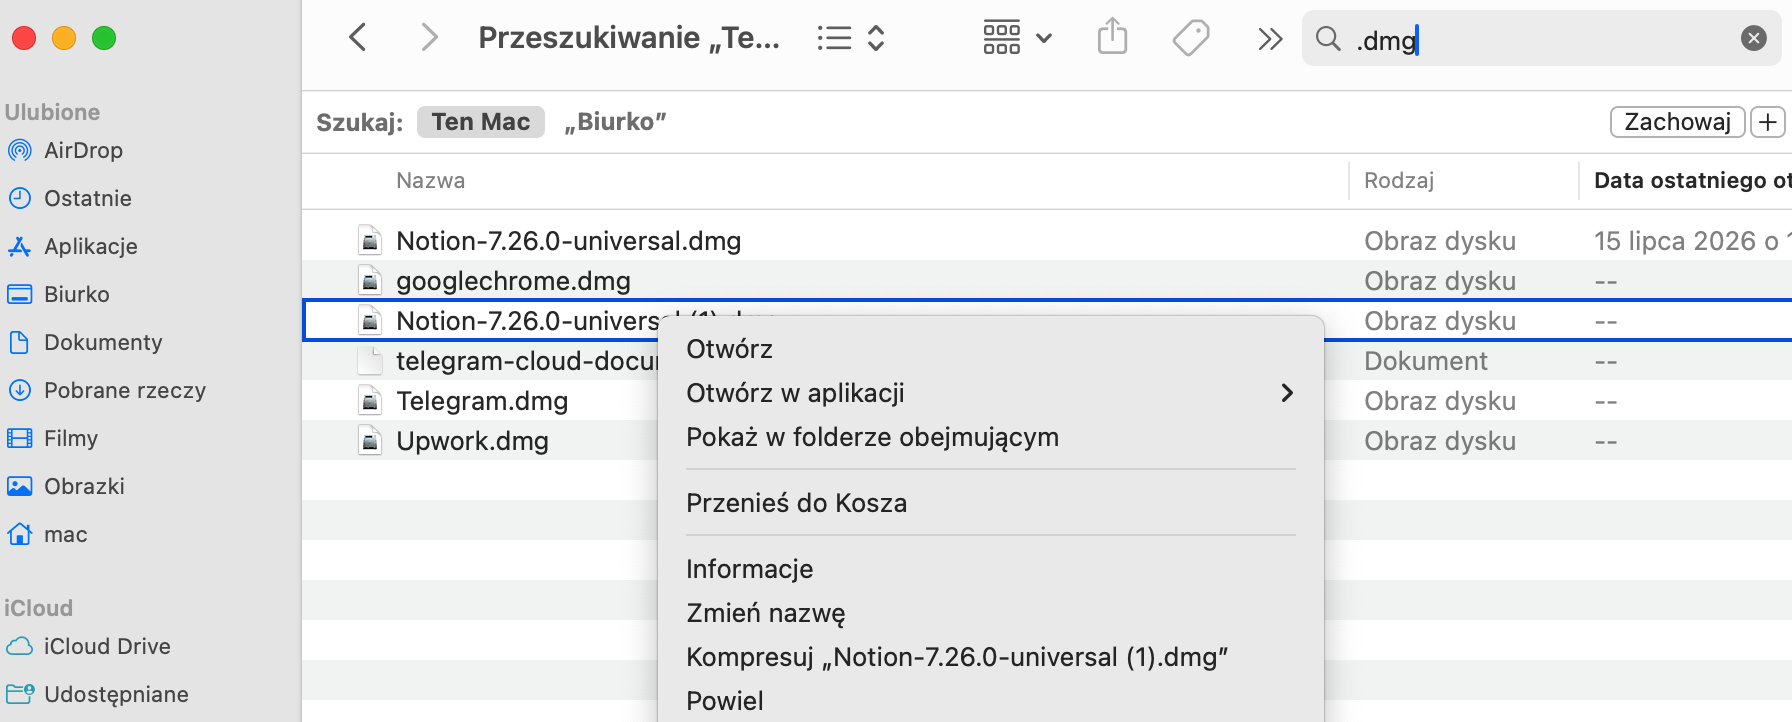
Task: Open Udostępniane in the sidebar
Action: click(x=116, y=694)
